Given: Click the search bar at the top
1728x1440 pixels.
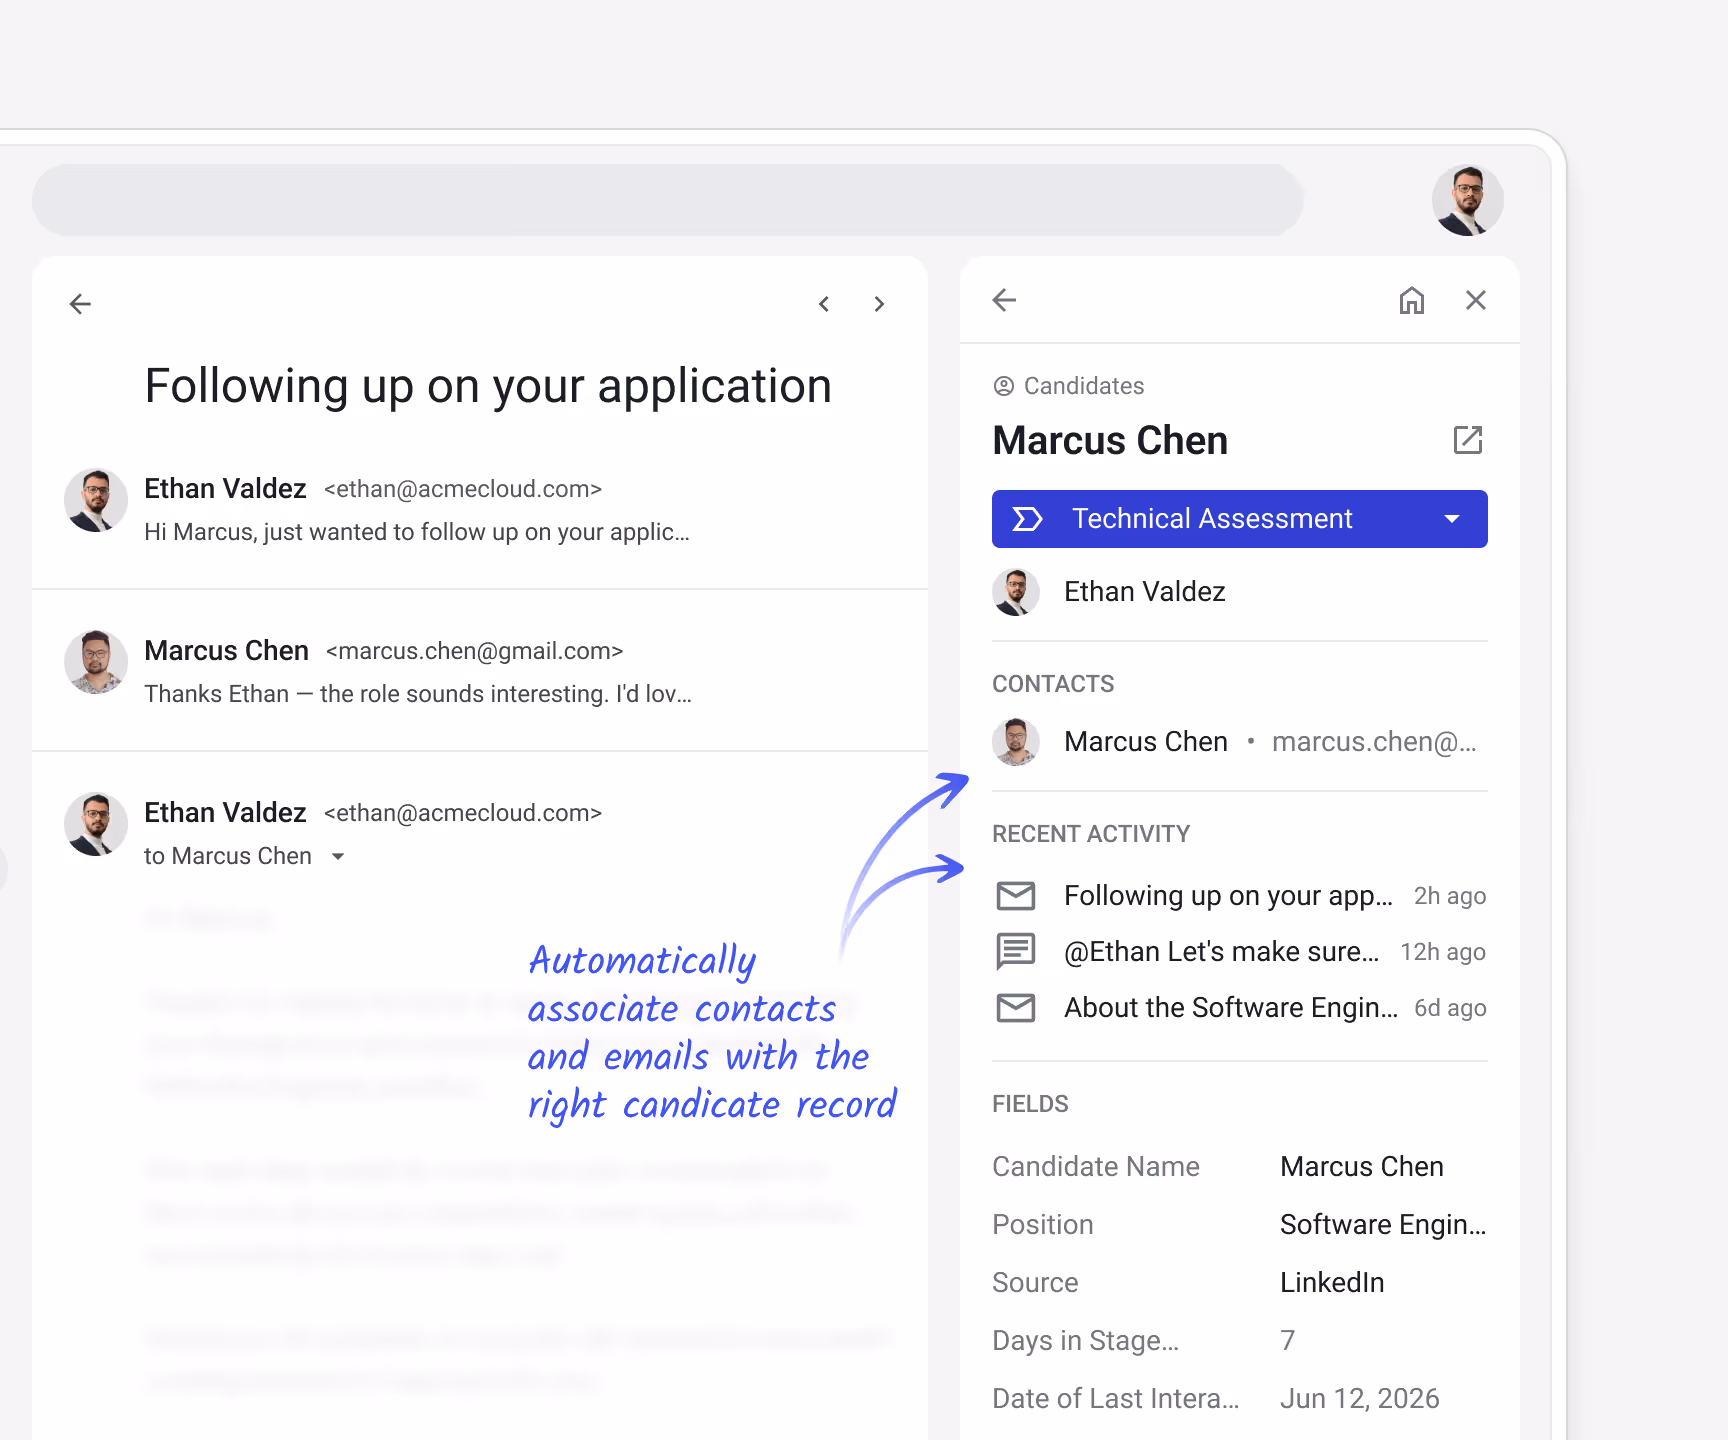Looking at the screenshot, I should 668,200.
